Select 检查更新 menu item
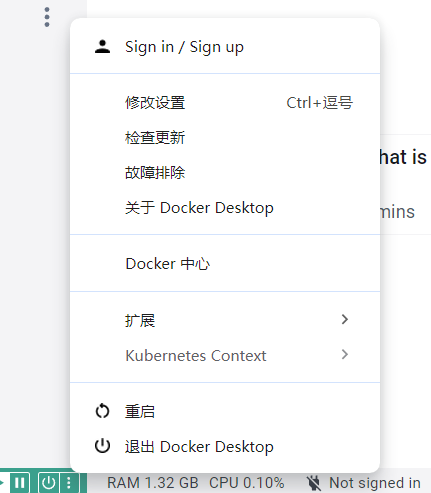Screen dimensions: 431x493 click(x=225, y=138)
